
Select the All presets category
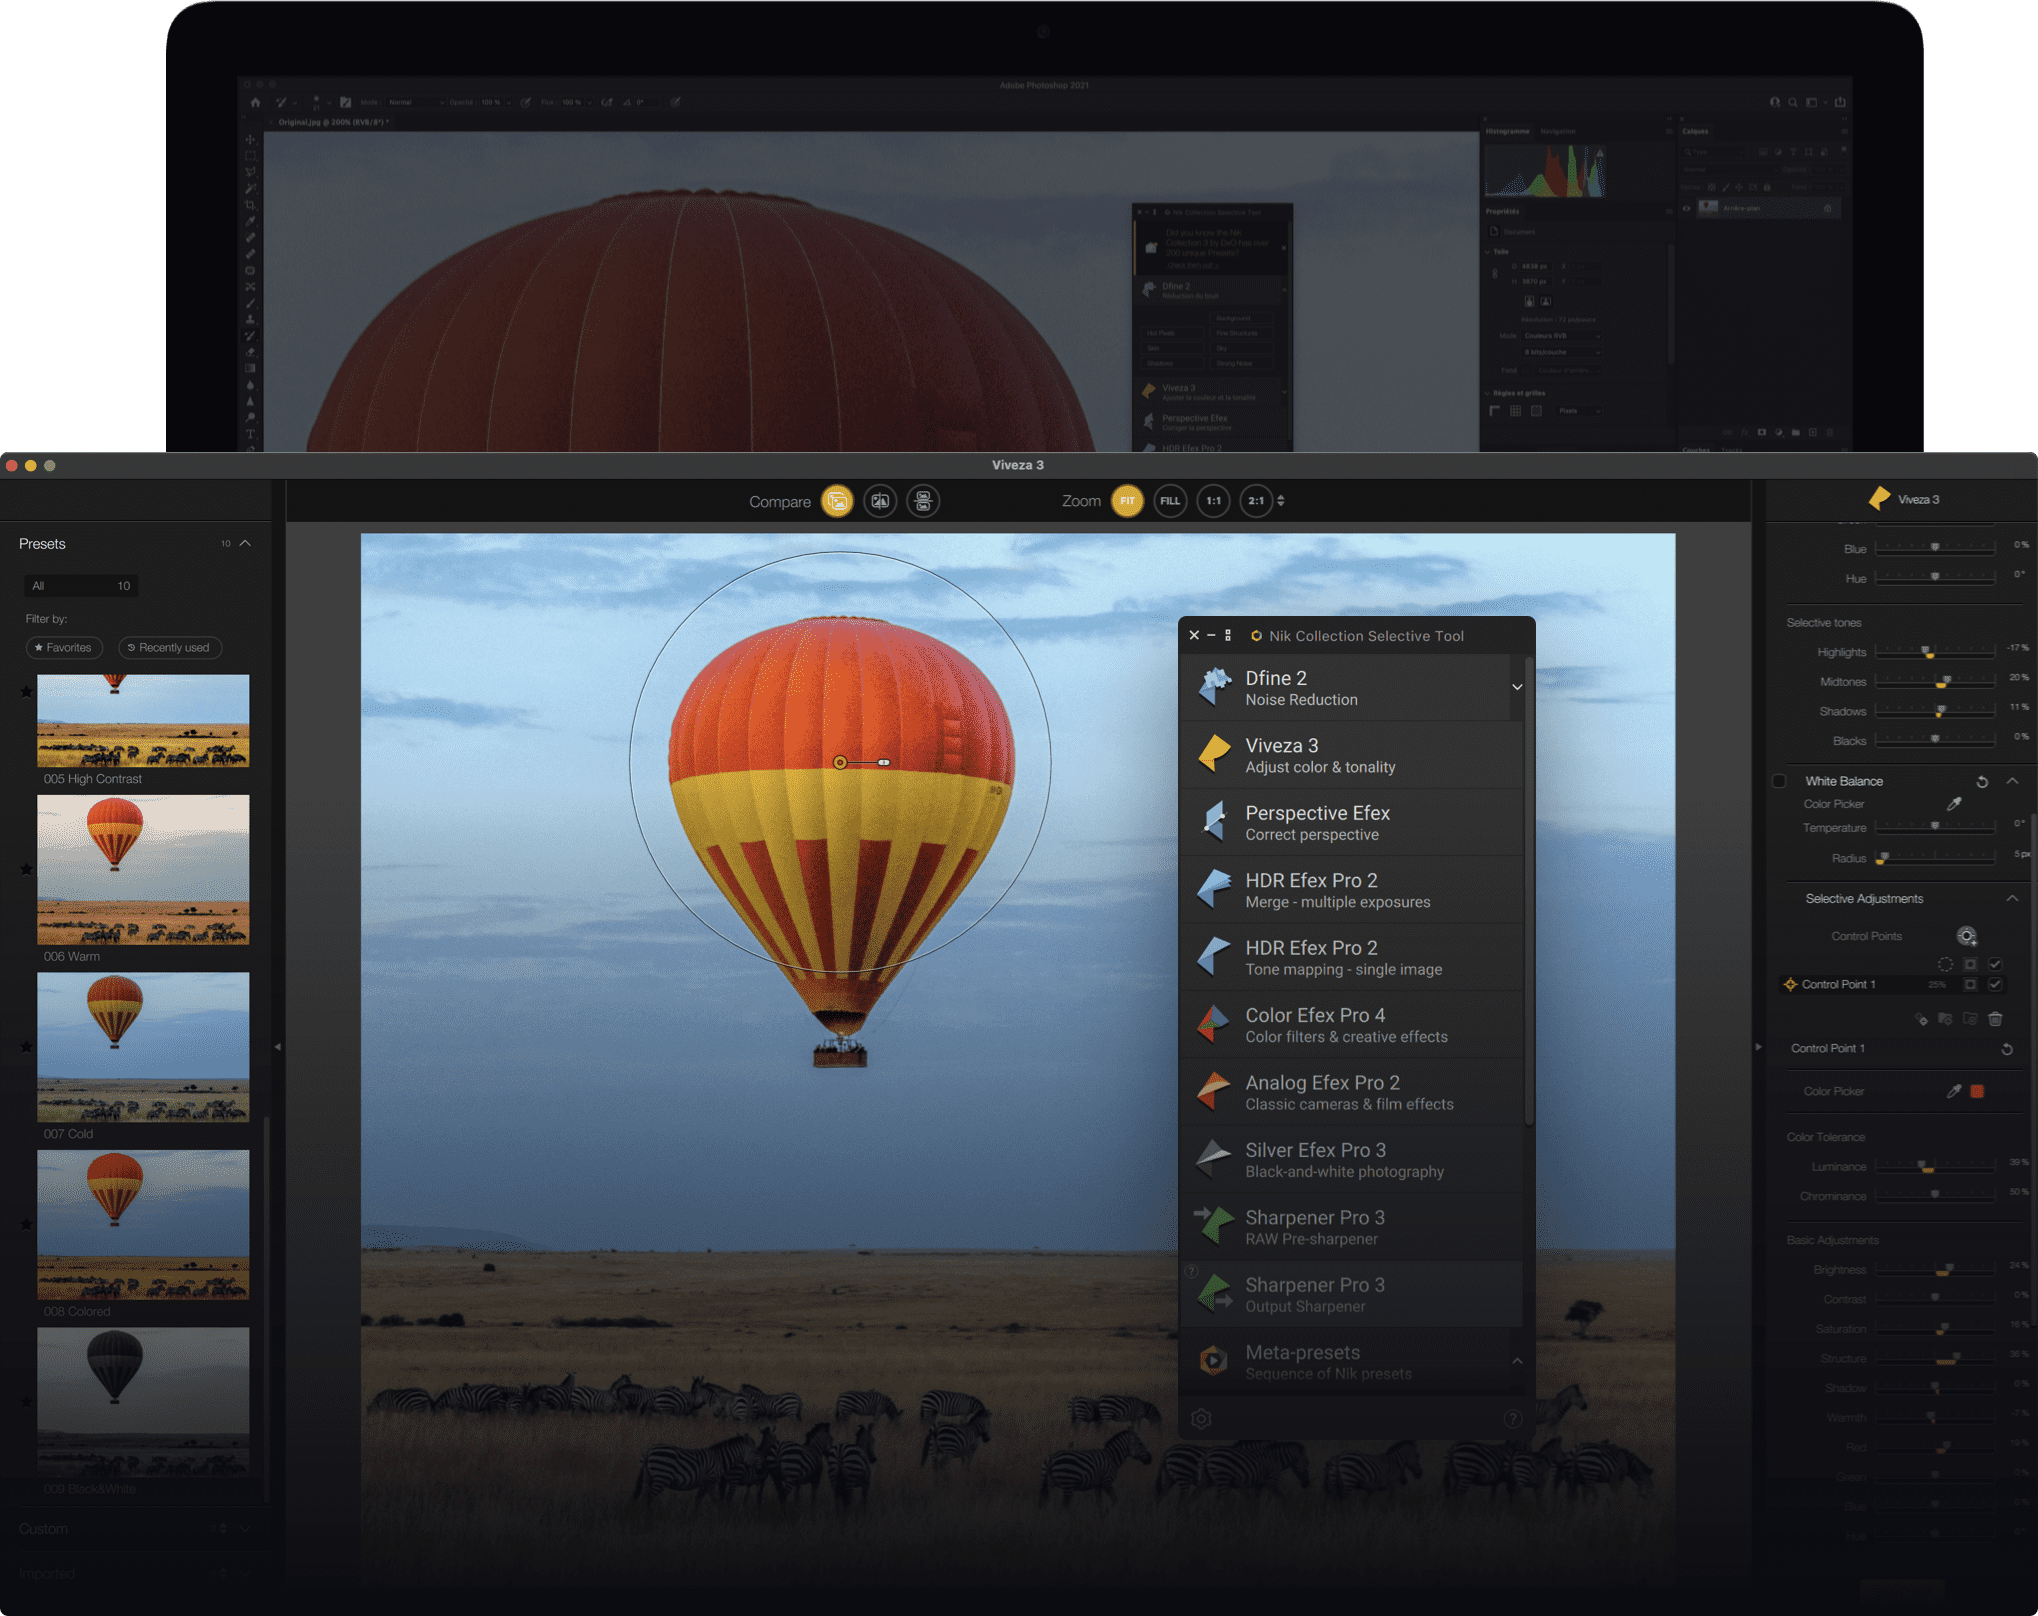coord(81,586)
